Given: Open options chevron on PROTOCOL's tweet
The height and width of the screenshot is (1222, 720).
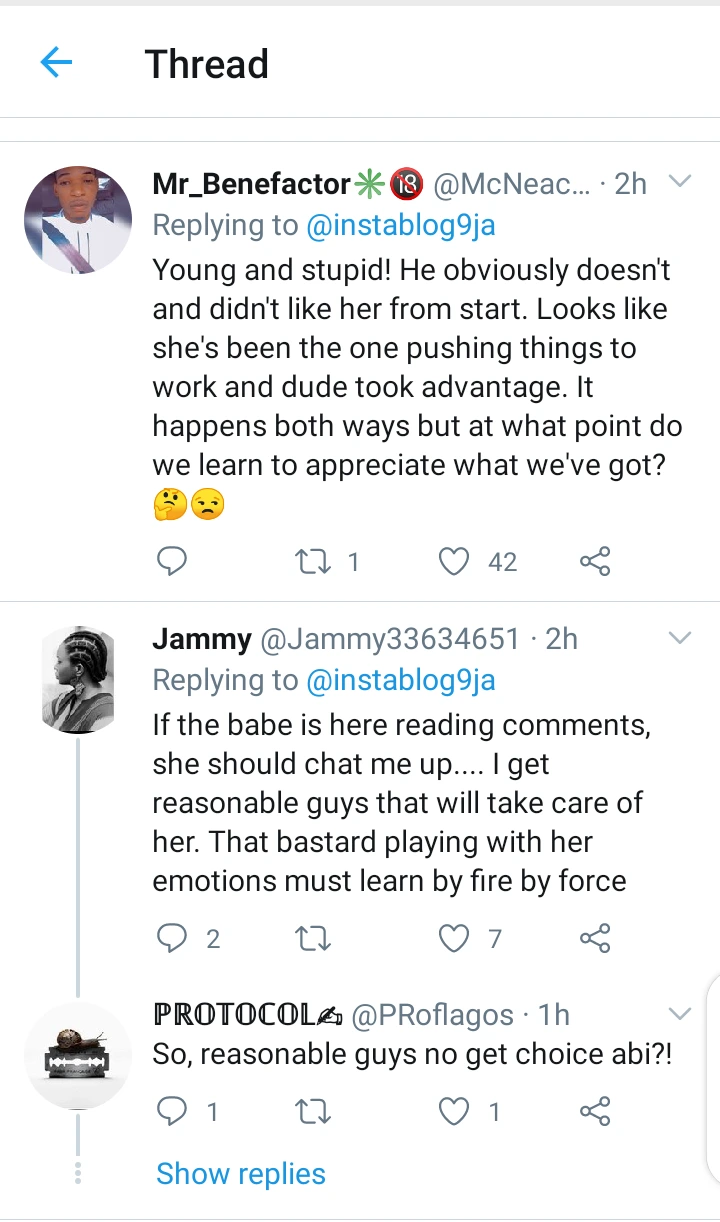Looking at the screenshot, I should click(x=679, y=1014).
